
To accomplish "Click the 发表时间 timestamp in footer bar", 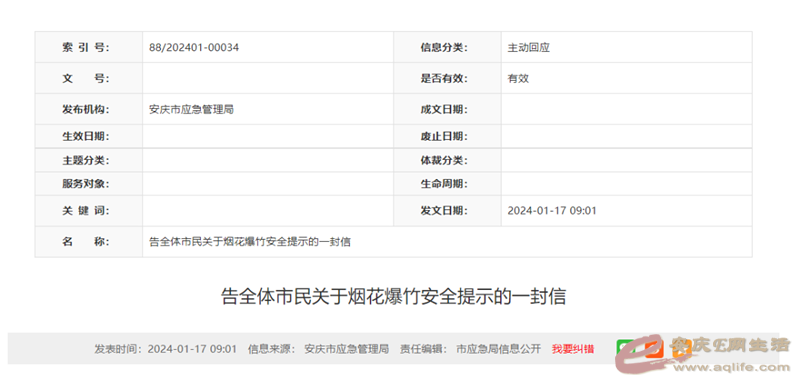I will (165, 349).
